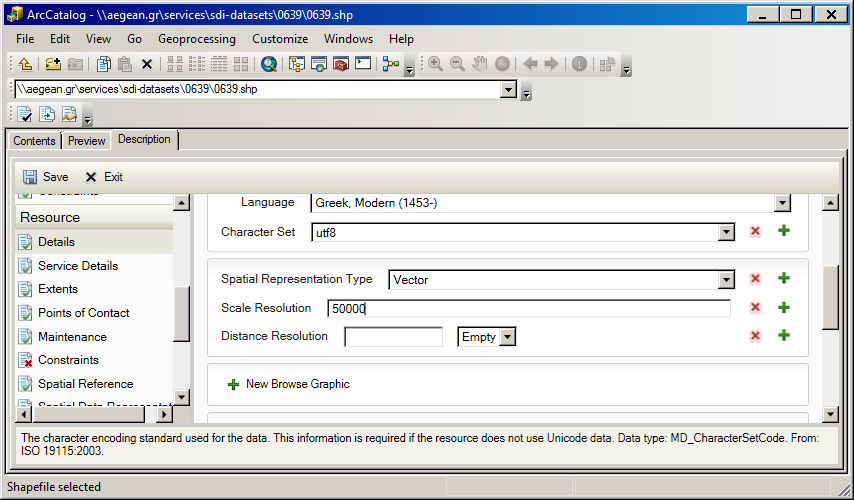Switch to the Preview tab
Image resolution: width=854 pixels, height=500 pixels.
coord(86,141)
